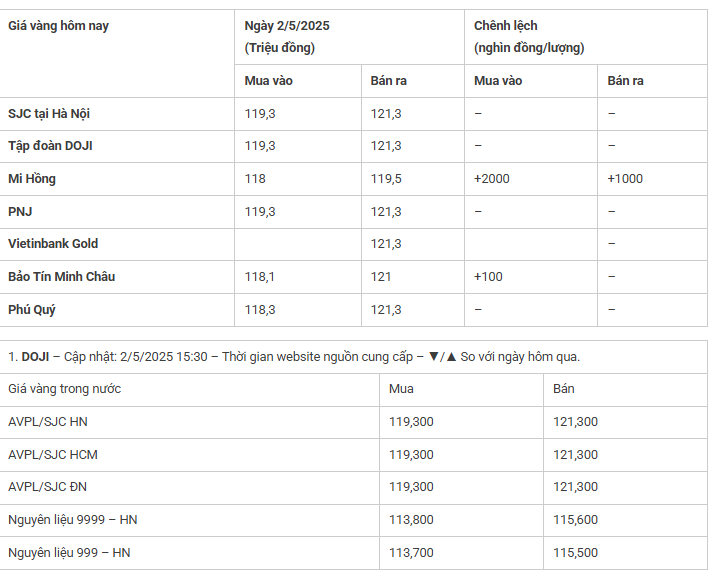
Task: Click the bold DOJI text in update line
Action: coord(35,356)
